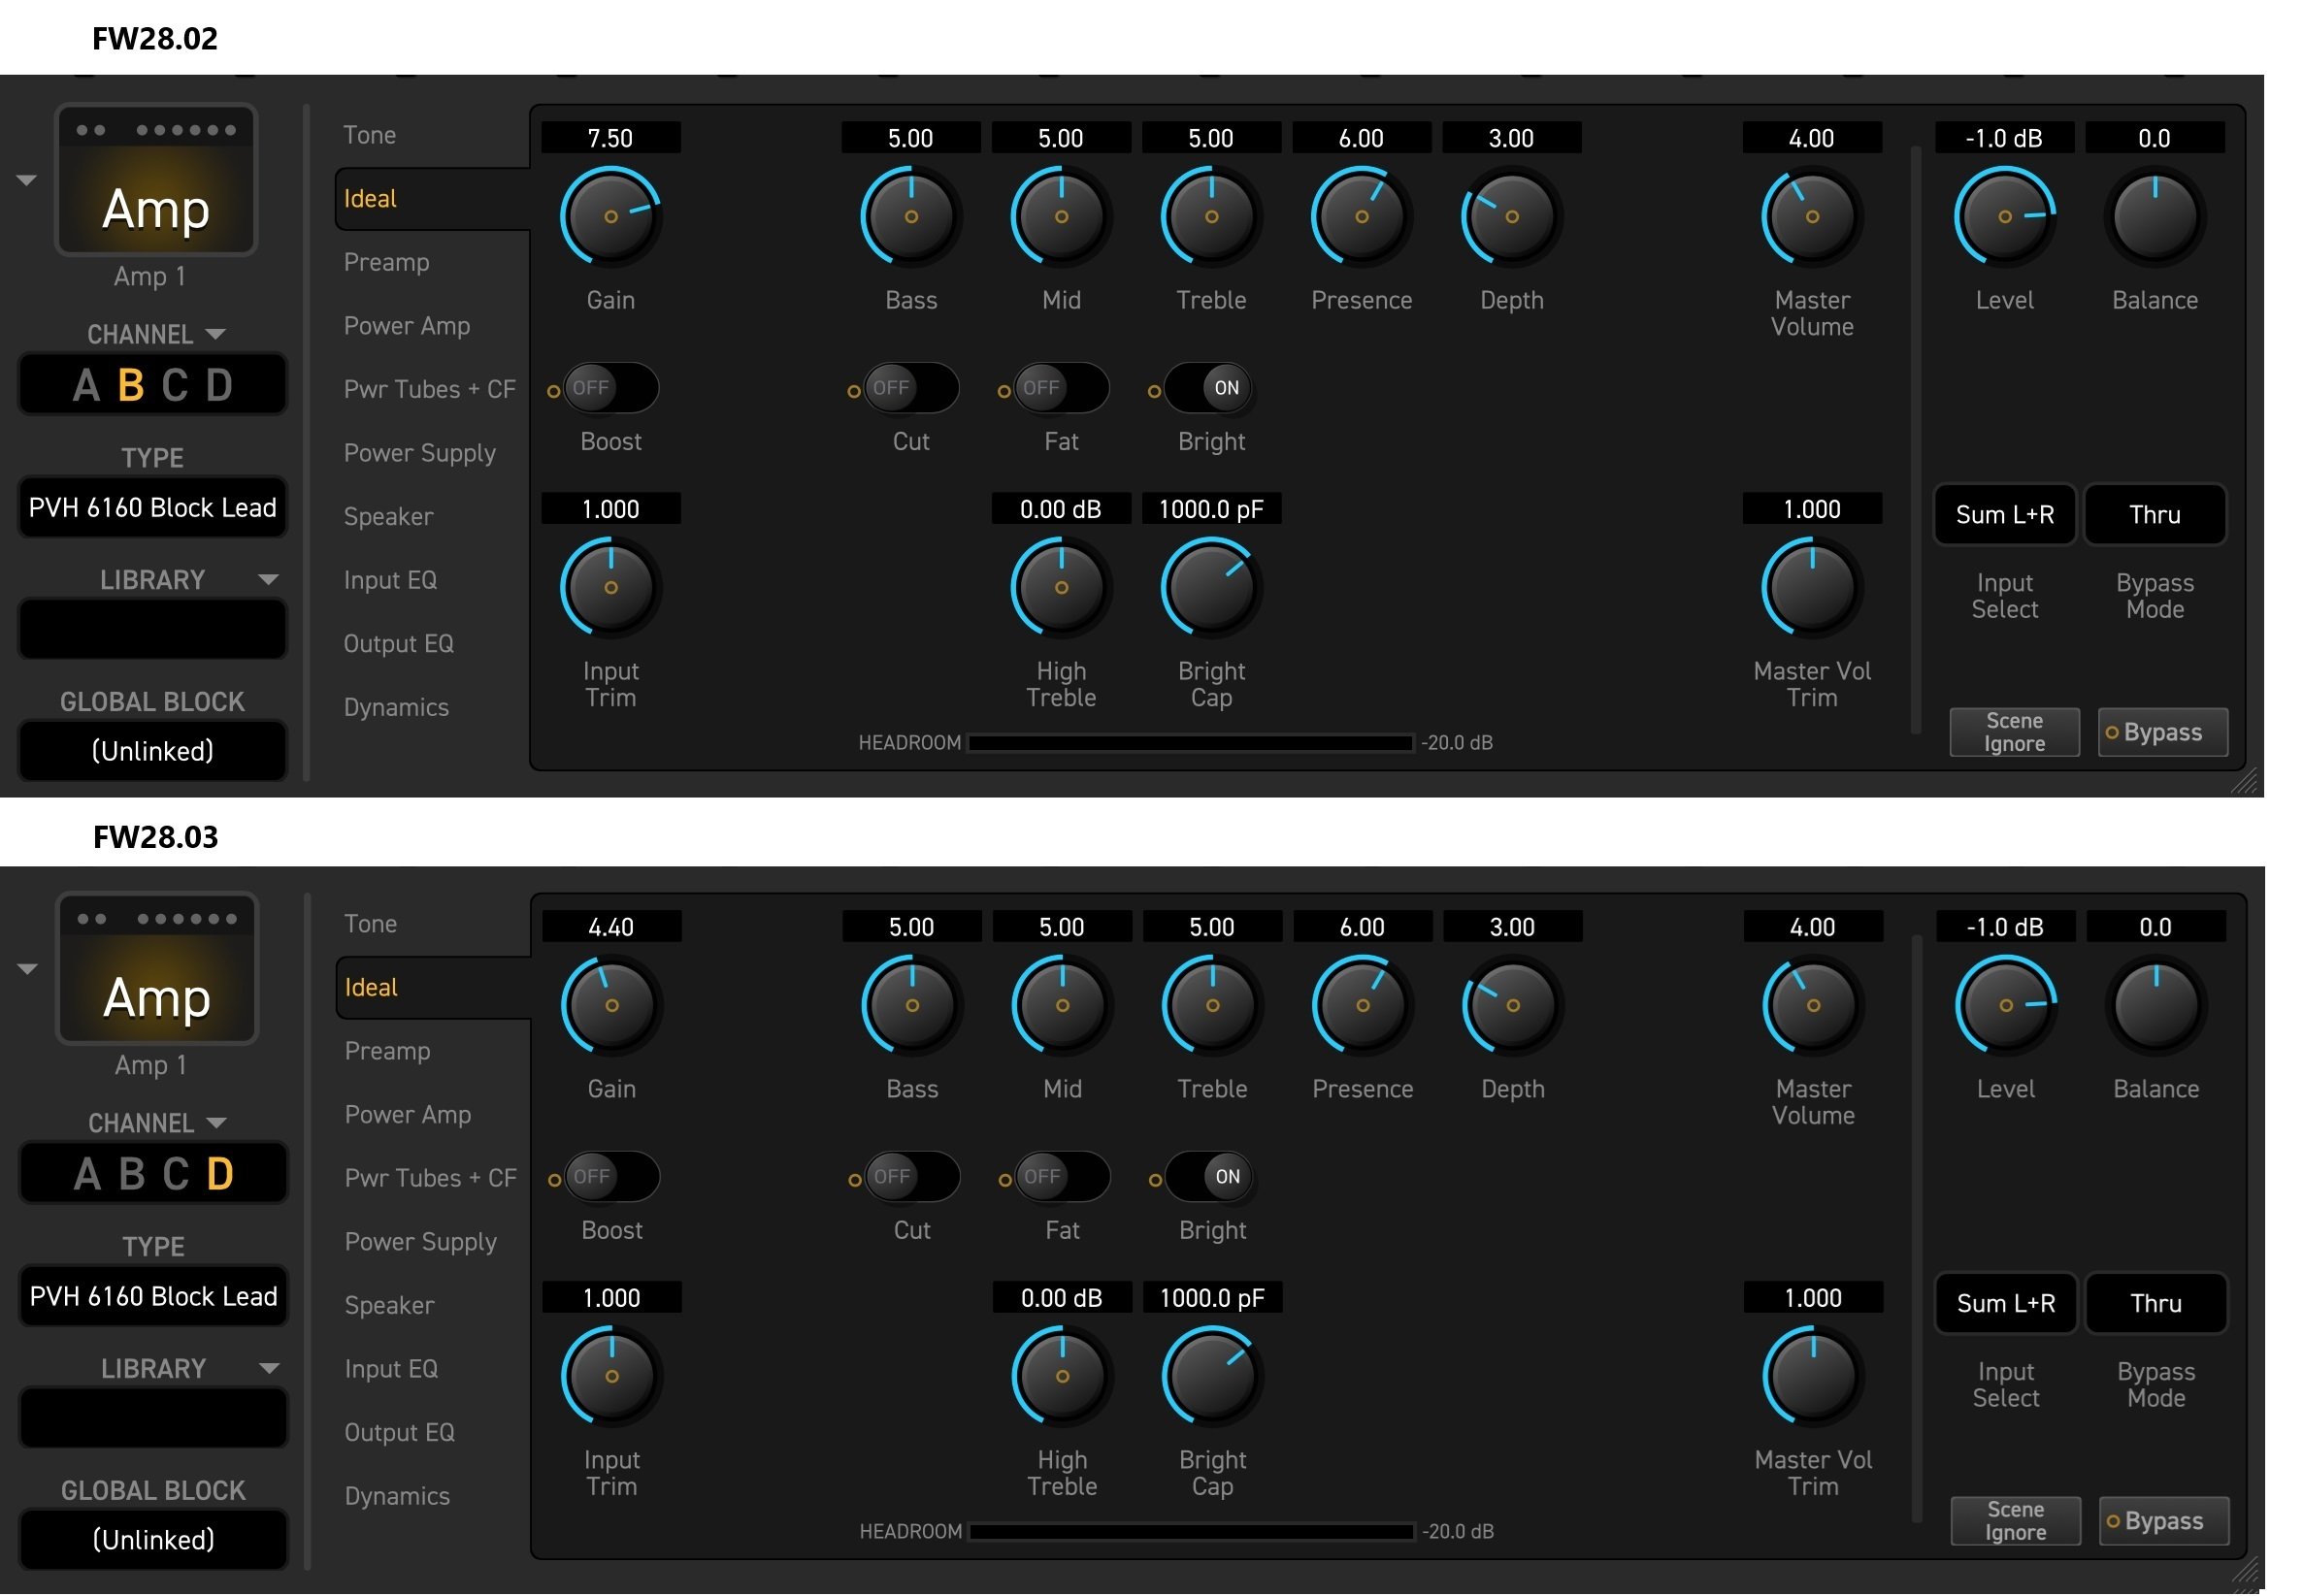The width and height of the screenshot is (2303, 1596).
Task: Click Level value -1.0 dB in FW28.03
Action: [2005, 927]
